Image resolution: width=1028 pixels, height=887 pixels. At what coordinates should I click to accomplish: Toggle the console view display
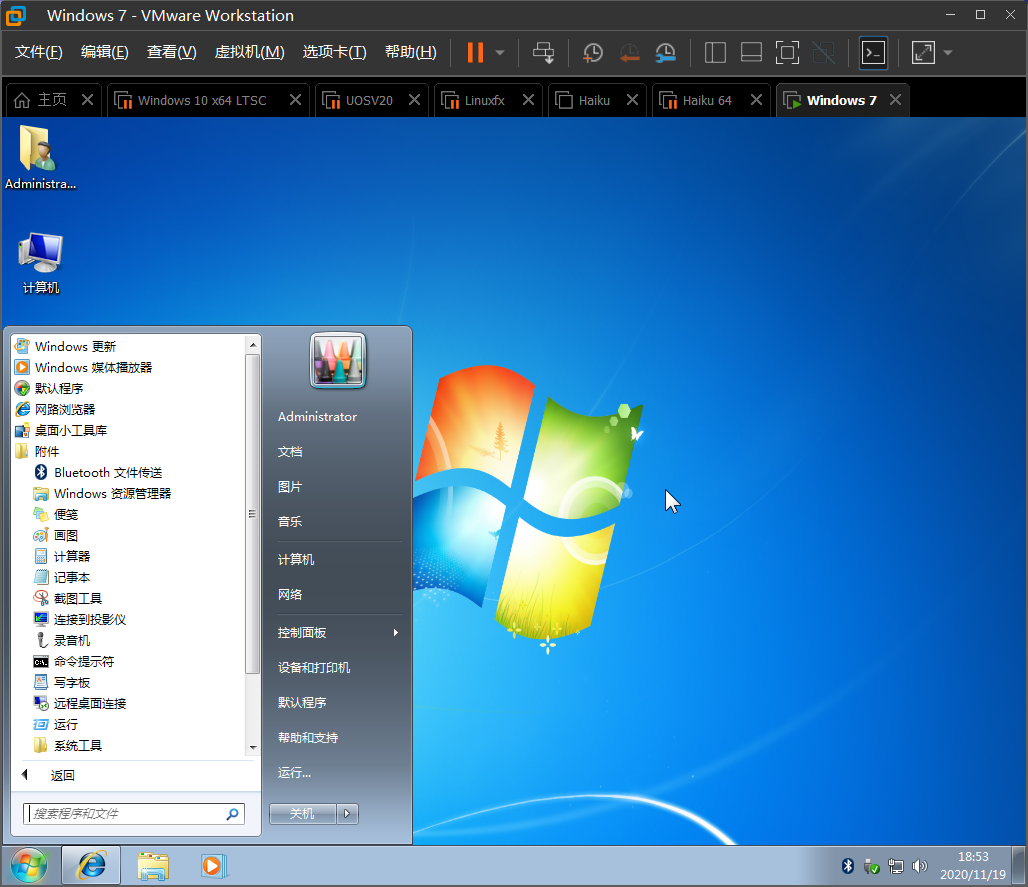tap(873, 52)
